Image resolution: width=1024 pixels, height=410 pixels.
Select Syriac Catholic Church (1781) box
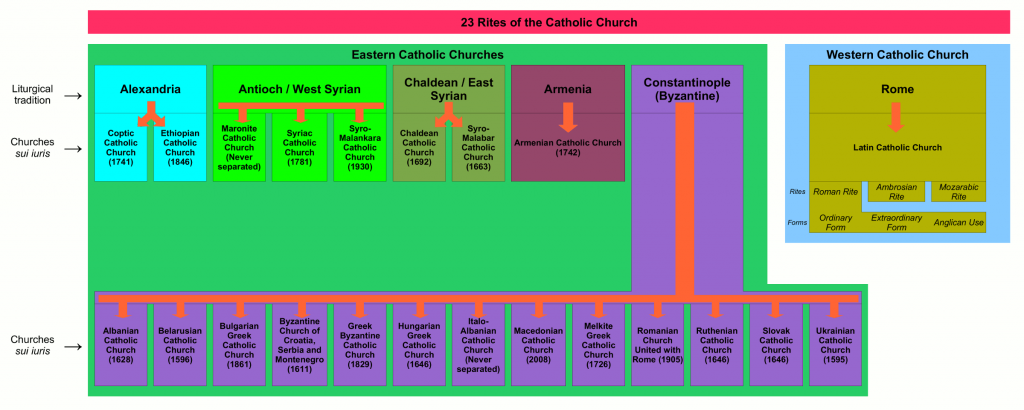click(x=300, y=147)
